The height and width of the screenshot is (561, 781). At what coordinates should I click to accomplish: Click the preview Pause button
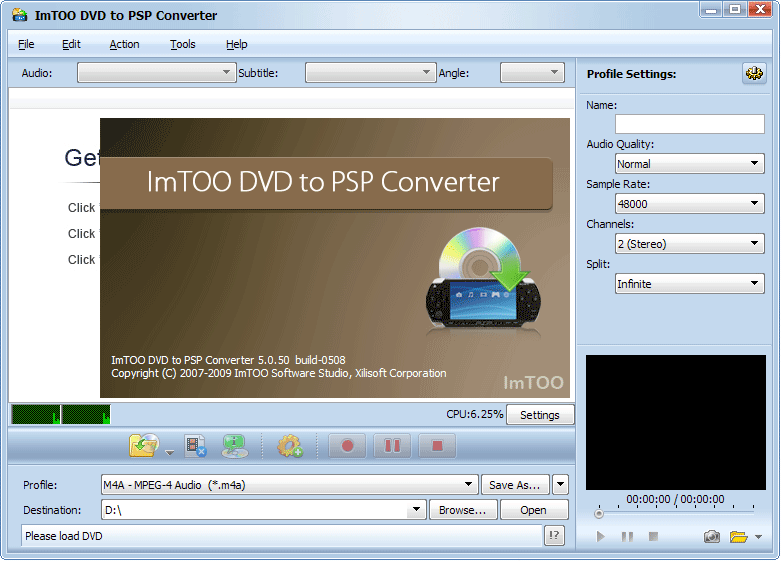pyautogui.click(x=627, y=537)
